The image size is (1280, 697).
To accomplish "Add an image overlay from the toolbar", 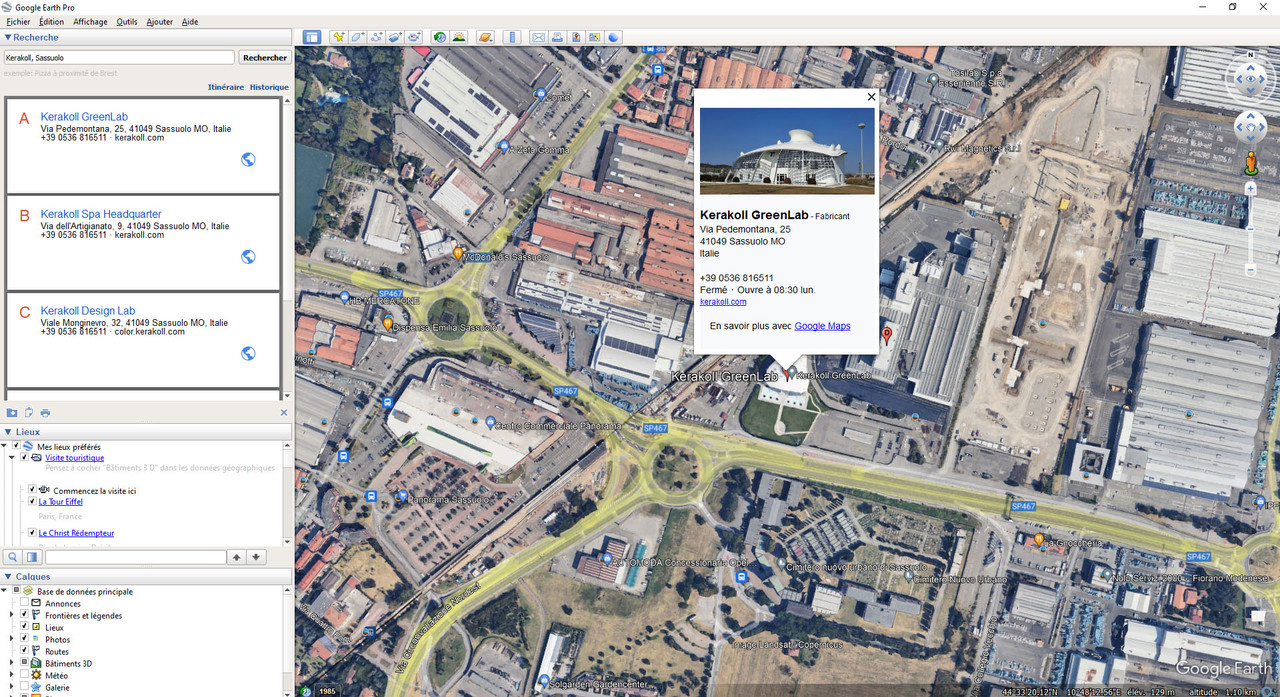I will pyautogui.click(x=395, y=37).
